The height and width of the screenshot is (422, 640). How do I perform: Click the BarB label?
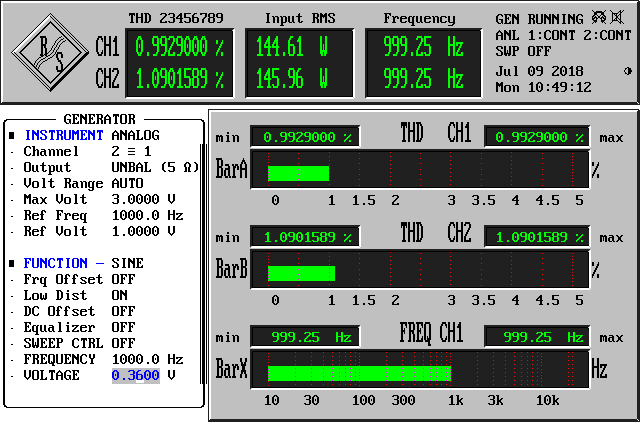231,269
